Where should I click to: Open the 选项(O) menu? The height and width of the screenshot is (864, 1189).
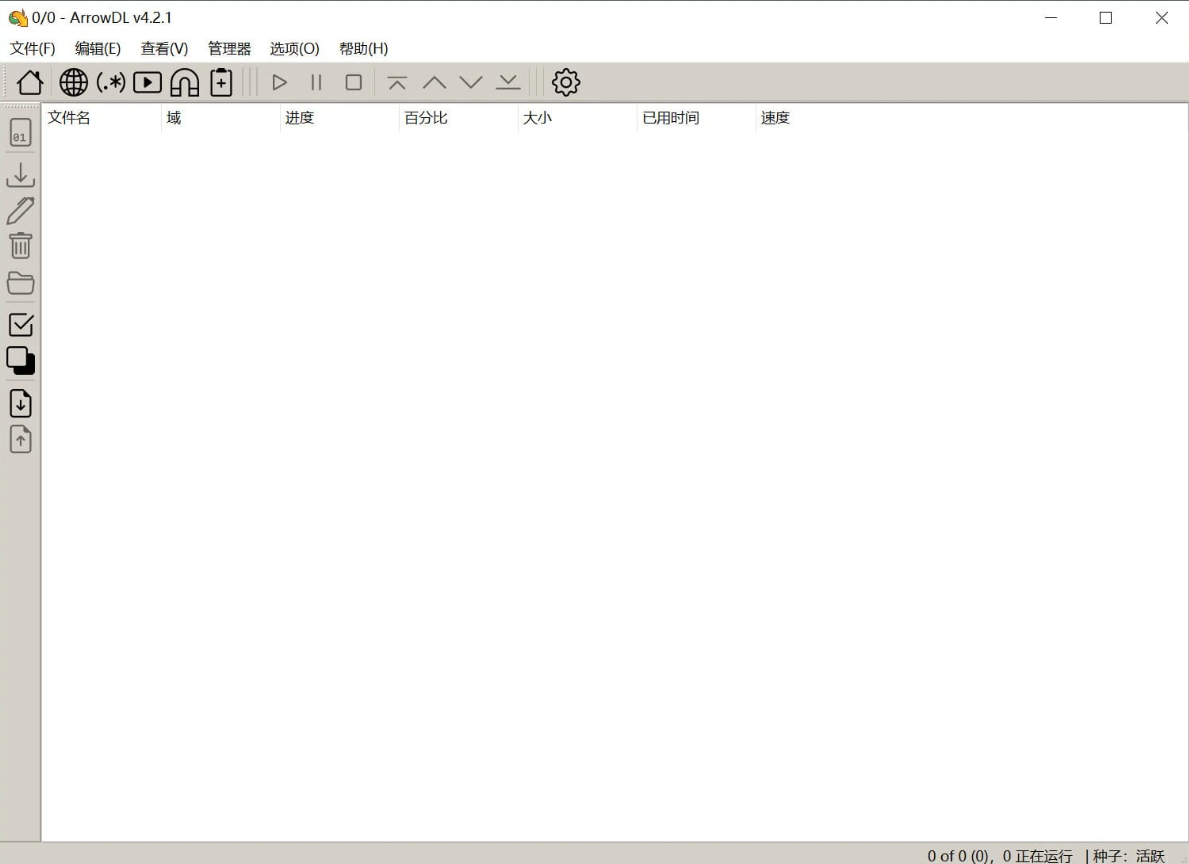tap(294, 49)
